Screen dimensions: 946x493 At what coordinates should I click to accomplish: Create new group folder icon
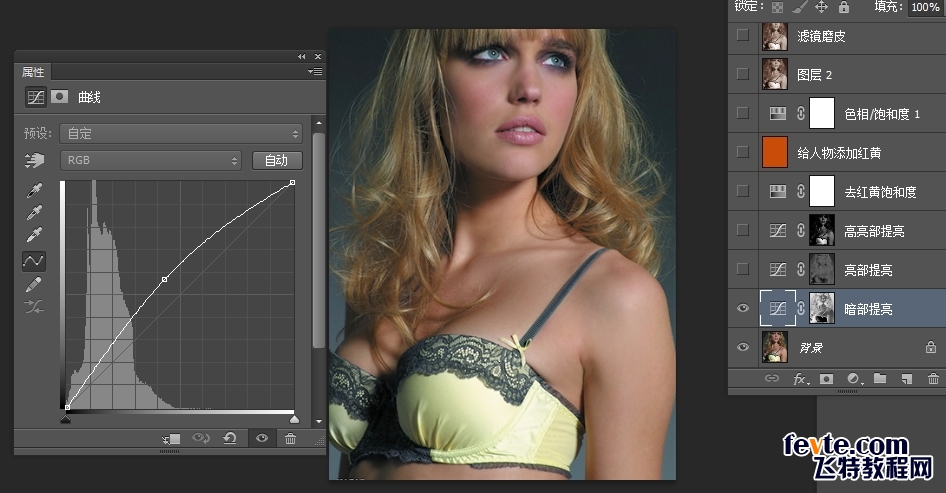[880, 378]
